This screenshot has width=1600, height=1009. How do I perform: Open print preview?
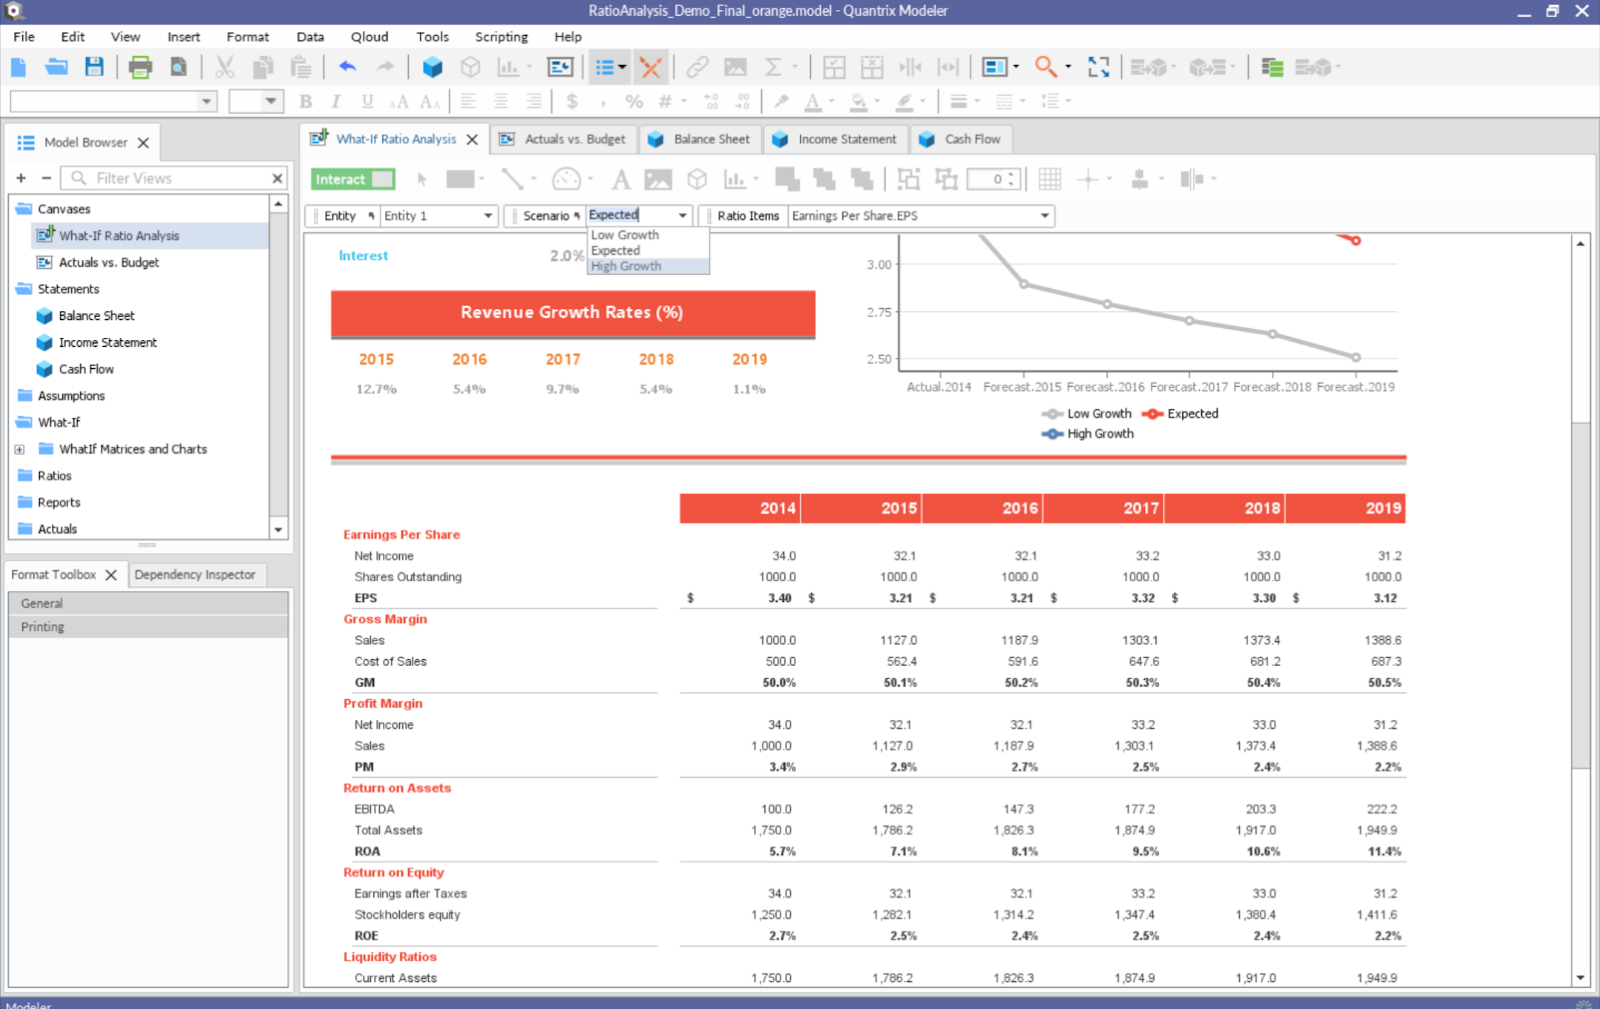[x=178, y=67]
